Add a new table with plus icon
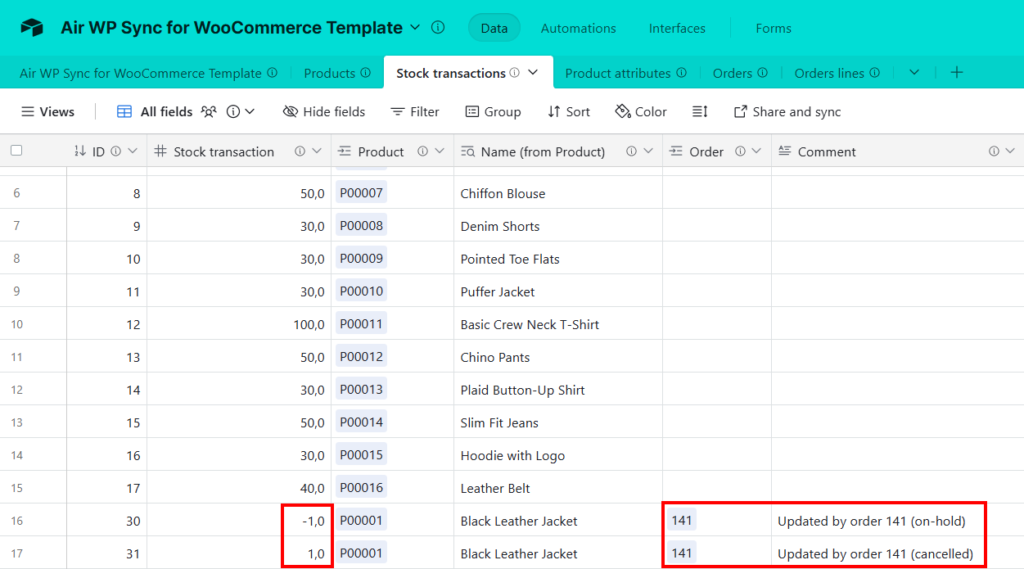Viewport: 1024px width, 569px height. pyautogui.click(x=957, y=73)
